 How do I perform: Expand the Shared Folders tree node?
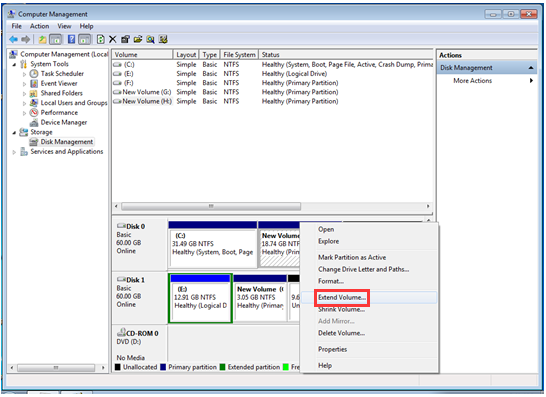24,94
